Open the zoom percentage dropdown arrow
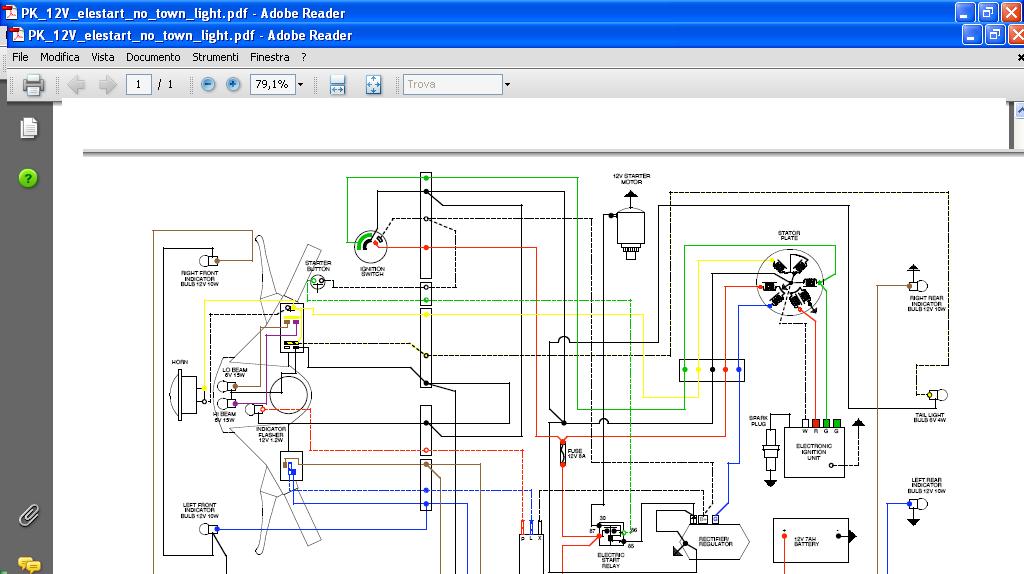The image size is (1024, 574). (x=300, y=84)
